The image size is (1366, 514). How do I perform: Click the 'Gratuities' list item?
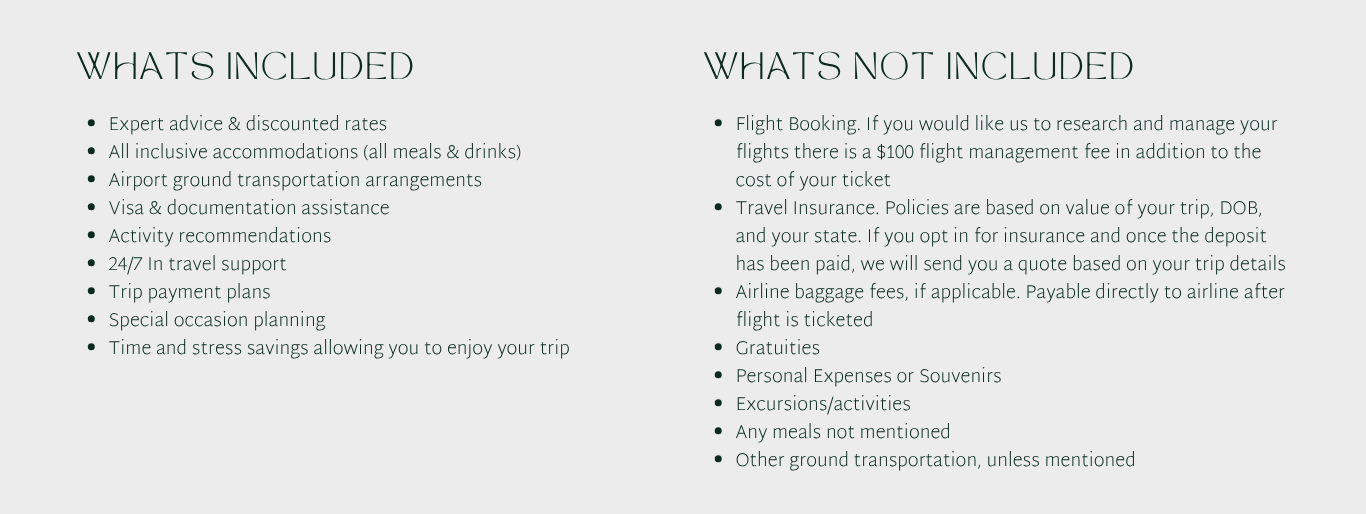click(x=777, y=348)
